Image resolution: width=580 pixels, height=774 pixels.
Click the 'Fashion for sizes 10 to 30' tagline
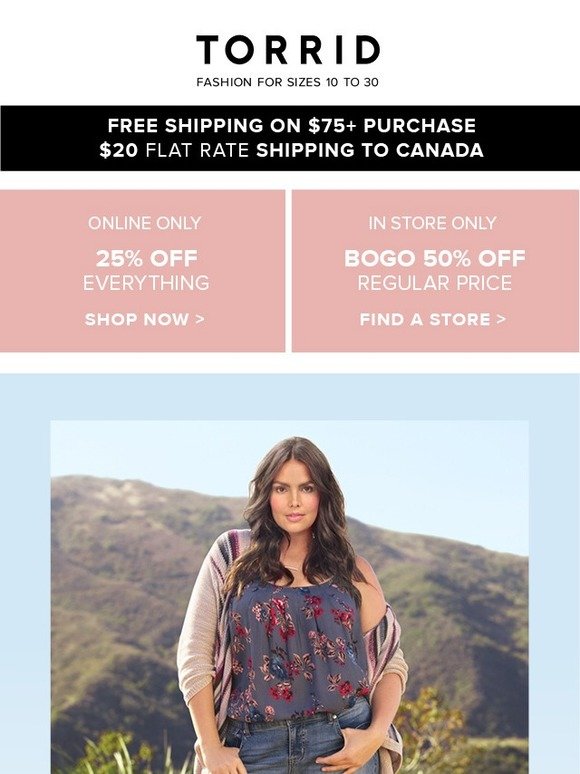click(x=287, y=82)
